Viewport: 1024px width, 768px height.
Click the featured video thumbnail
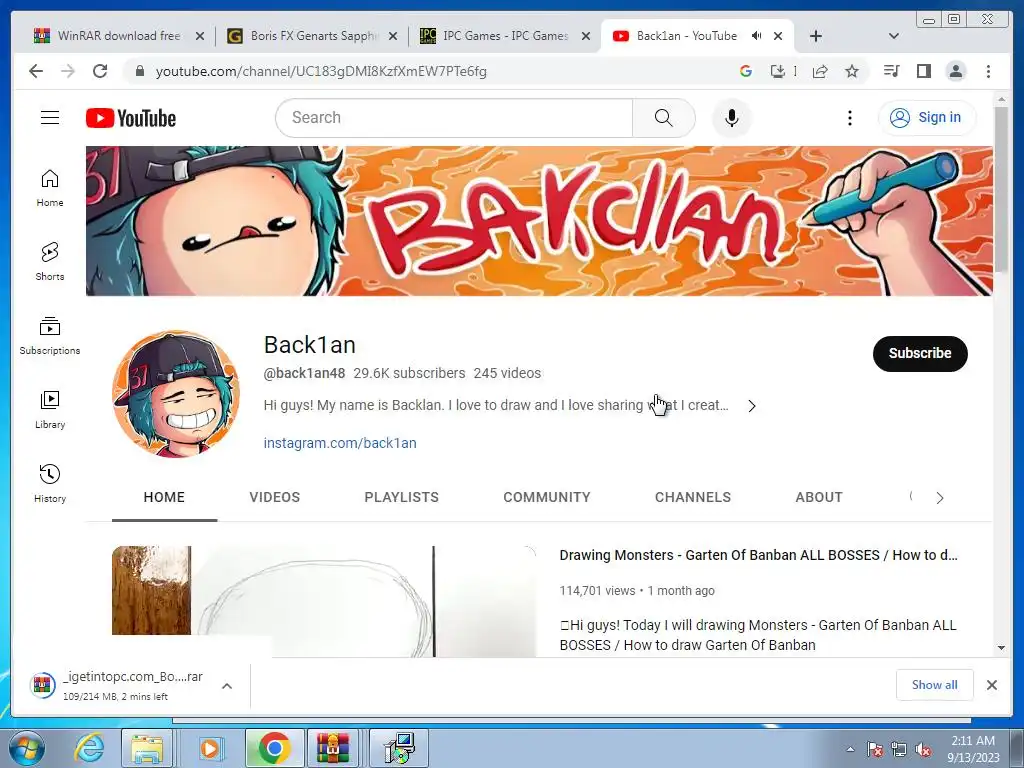(x=324, y=601)
